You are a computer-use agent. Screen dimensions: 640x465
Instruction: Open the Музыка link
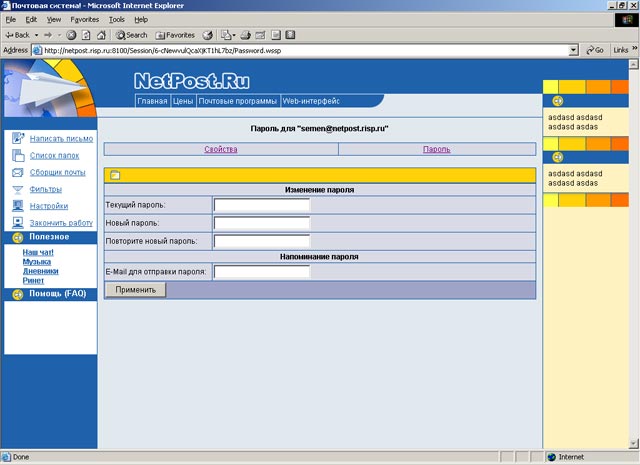tap(37, 262)
